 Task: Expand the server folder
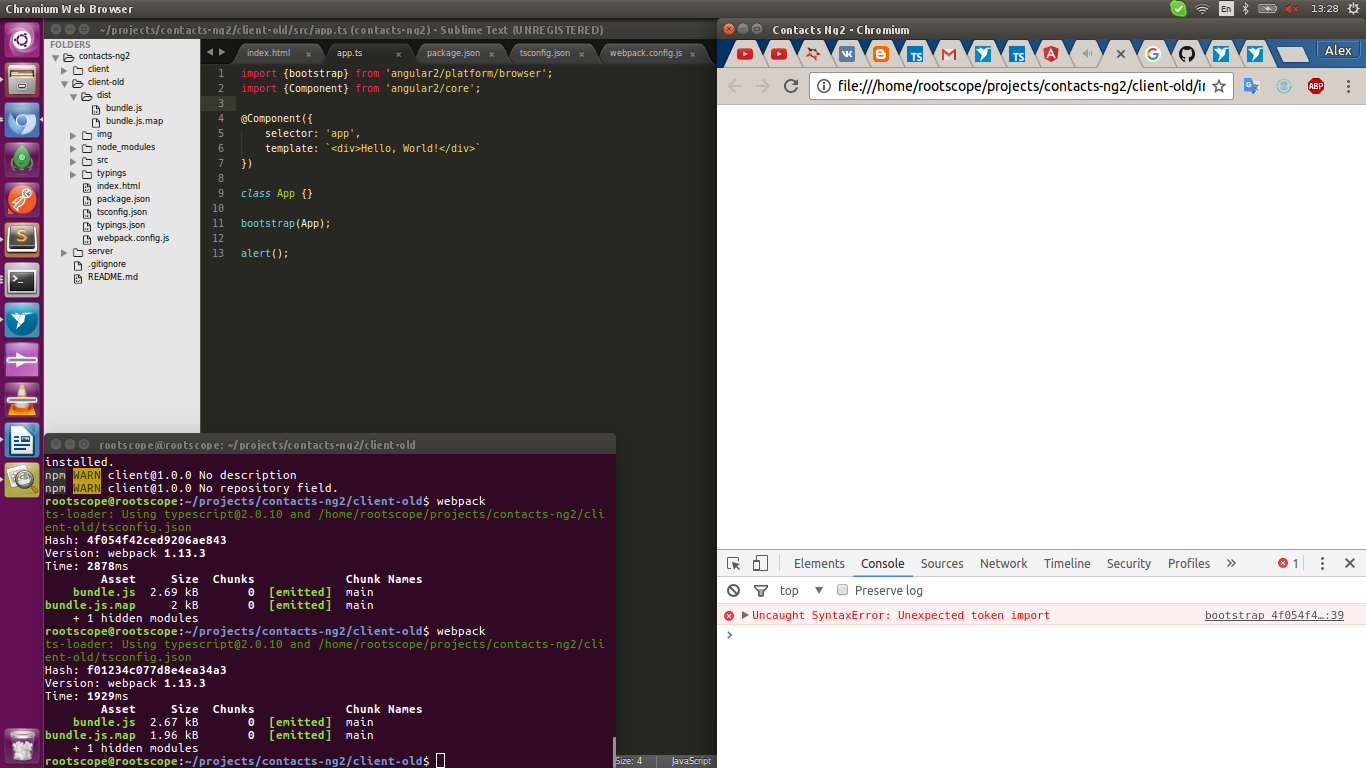(65, 252)
